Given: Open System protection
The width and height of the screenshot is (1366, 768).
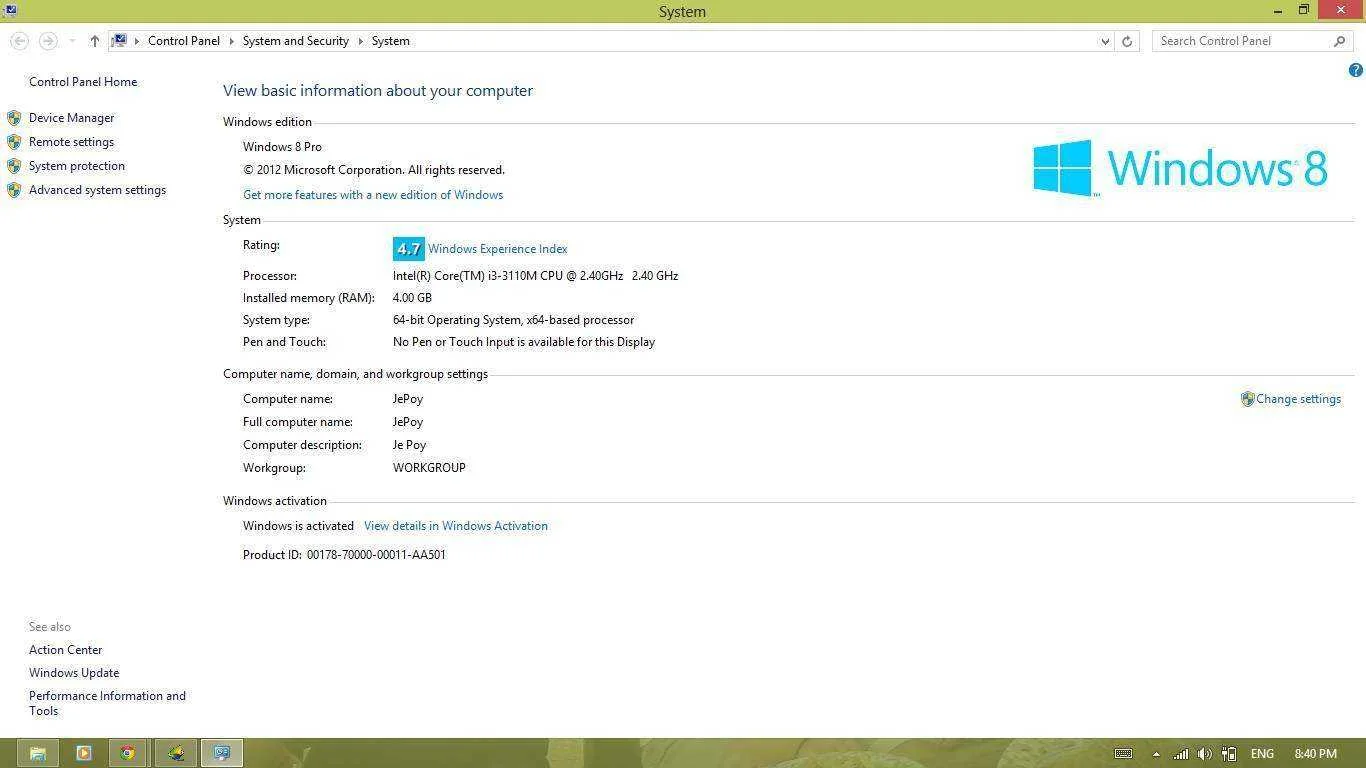Looking at the screenshot, I should [77, 166].
